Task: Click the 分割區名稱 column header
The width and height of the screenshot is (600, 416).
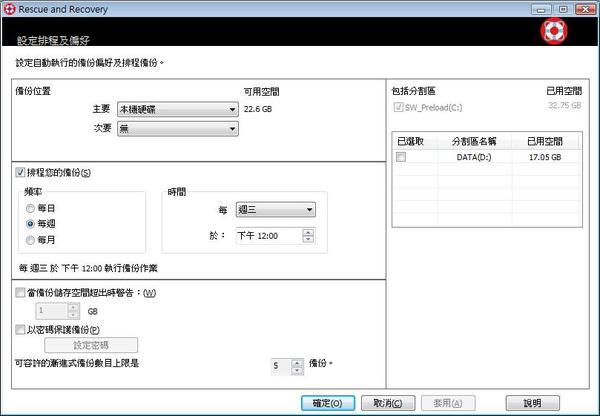Action: pyautogui.click(x=474, y=142)
